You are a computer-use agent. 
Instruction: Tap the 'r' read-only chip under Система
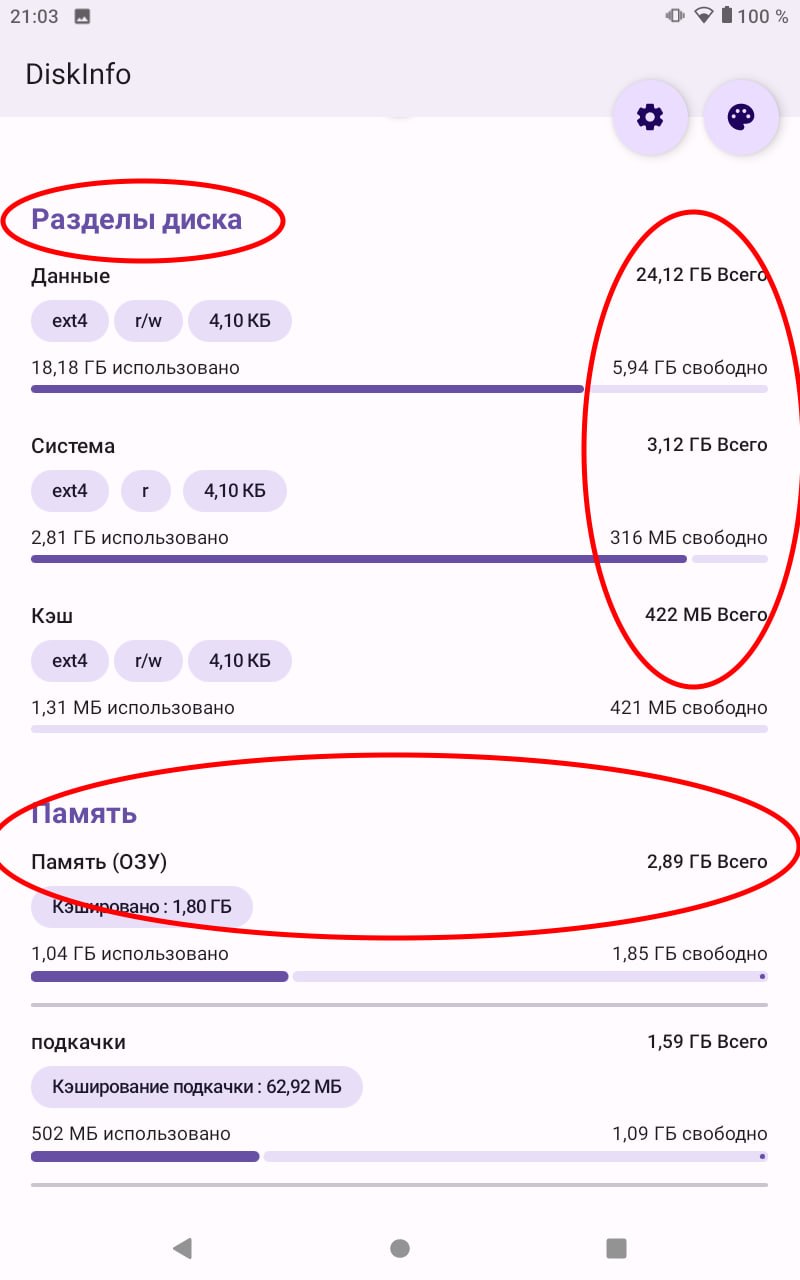pos(146,491)
